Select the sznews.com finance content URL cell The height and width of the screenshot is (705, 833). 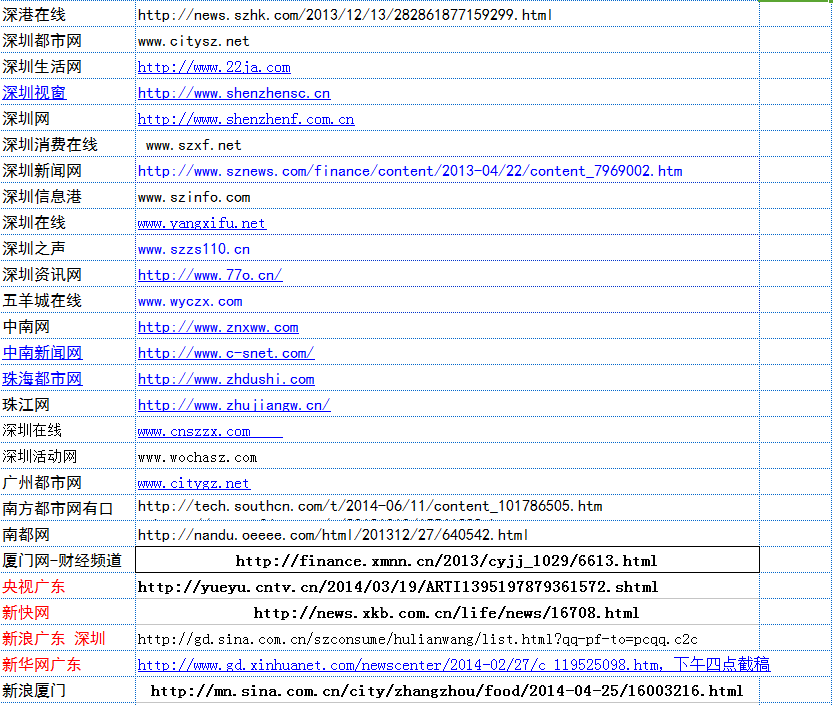447,171
